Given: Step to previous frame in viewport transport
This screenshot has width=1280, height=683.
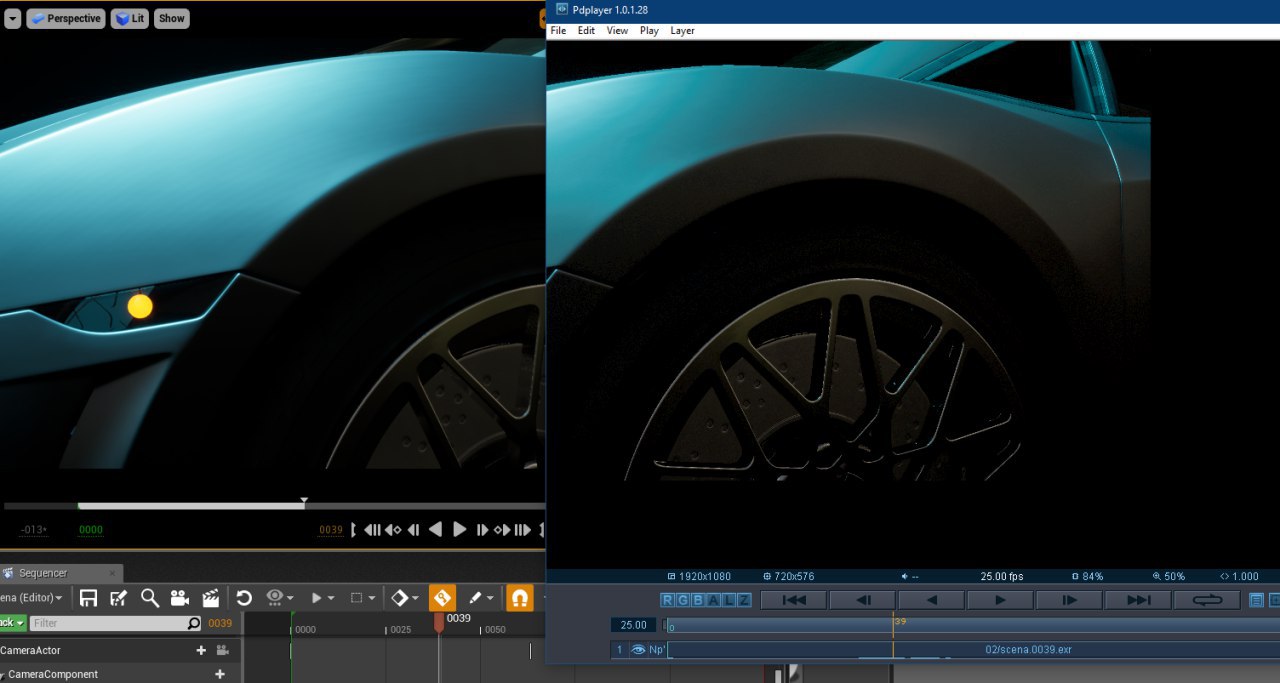Looking at the screenshot, I should tap(413, 530).
